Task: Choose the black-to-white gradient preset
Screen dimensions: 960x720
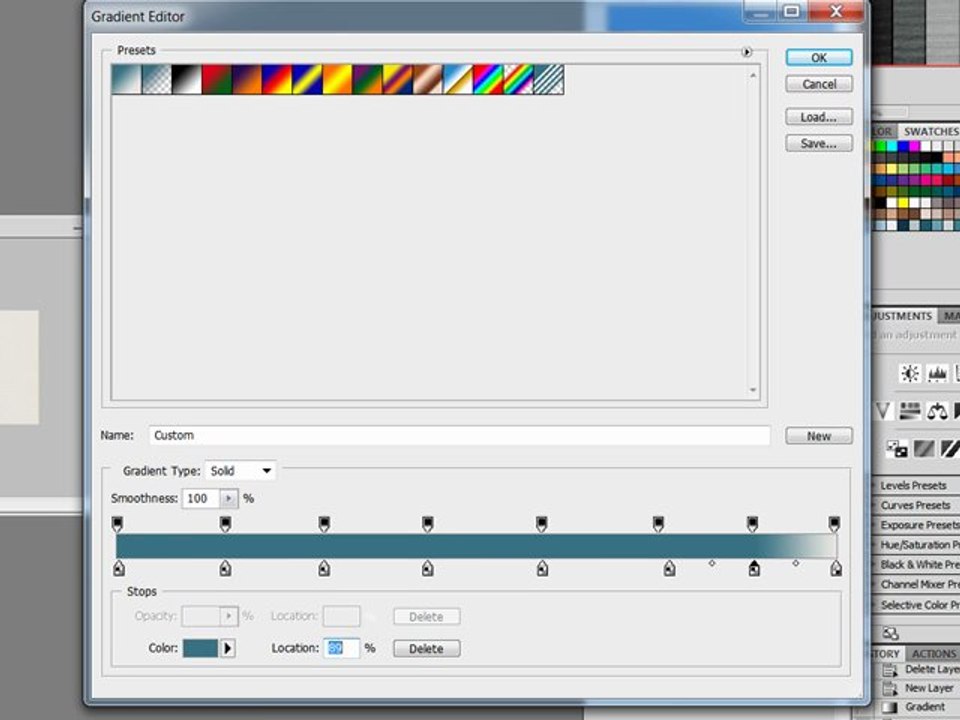Action: 187,80
